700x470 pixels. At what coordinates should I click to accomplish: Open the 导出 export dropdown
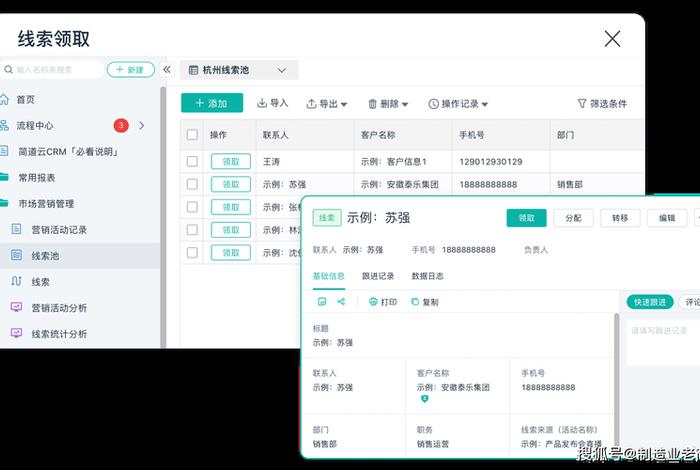pos(326,104)
